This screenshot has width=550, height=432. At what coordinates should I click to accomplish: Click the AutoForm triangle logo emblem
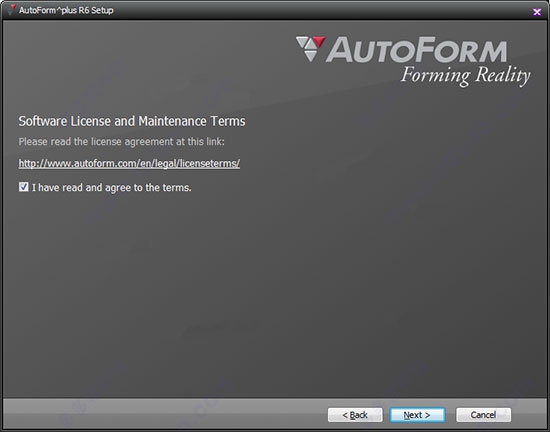(x=310, y=49)
